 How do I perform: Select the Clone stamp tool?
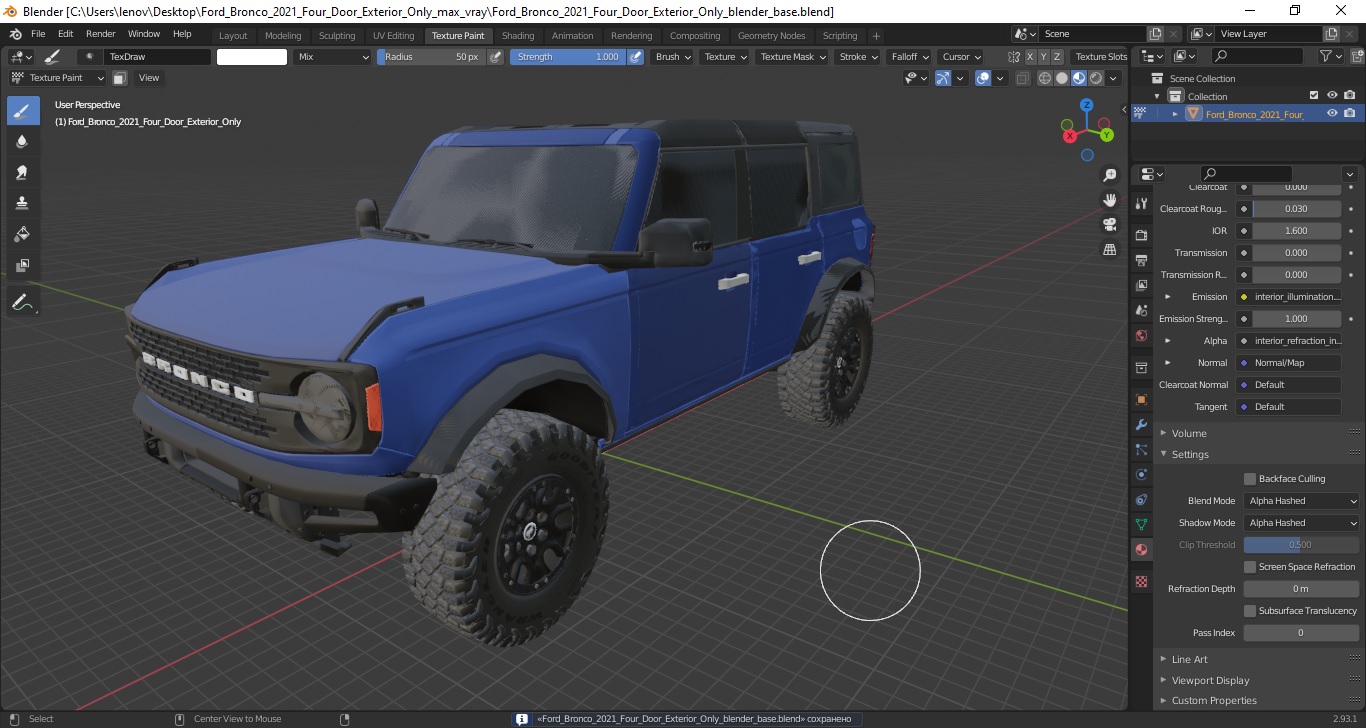[23, 203]
